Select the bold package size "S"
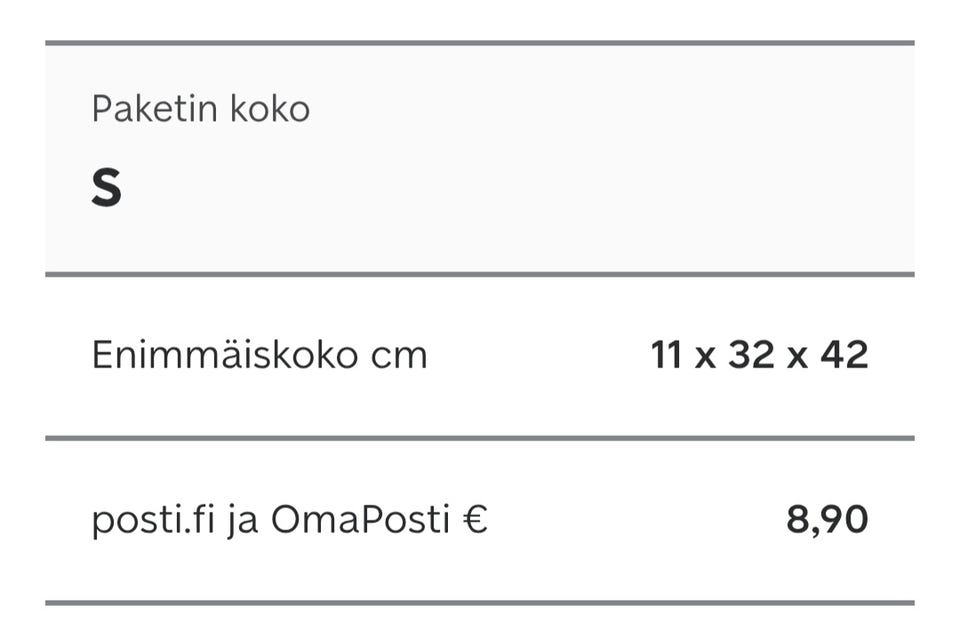This screenshot has width=960, height=620. tap(106, 188)
